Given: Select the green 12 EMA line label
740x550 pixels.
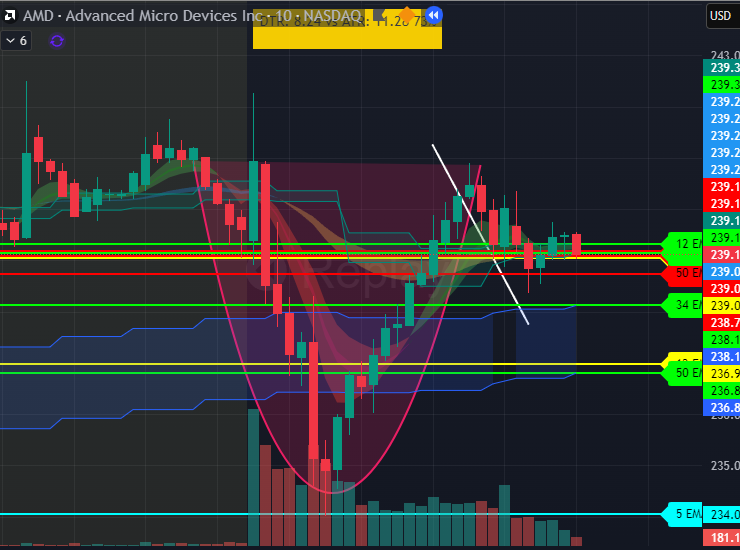Looking at the screenshot, I should [682, 244].
